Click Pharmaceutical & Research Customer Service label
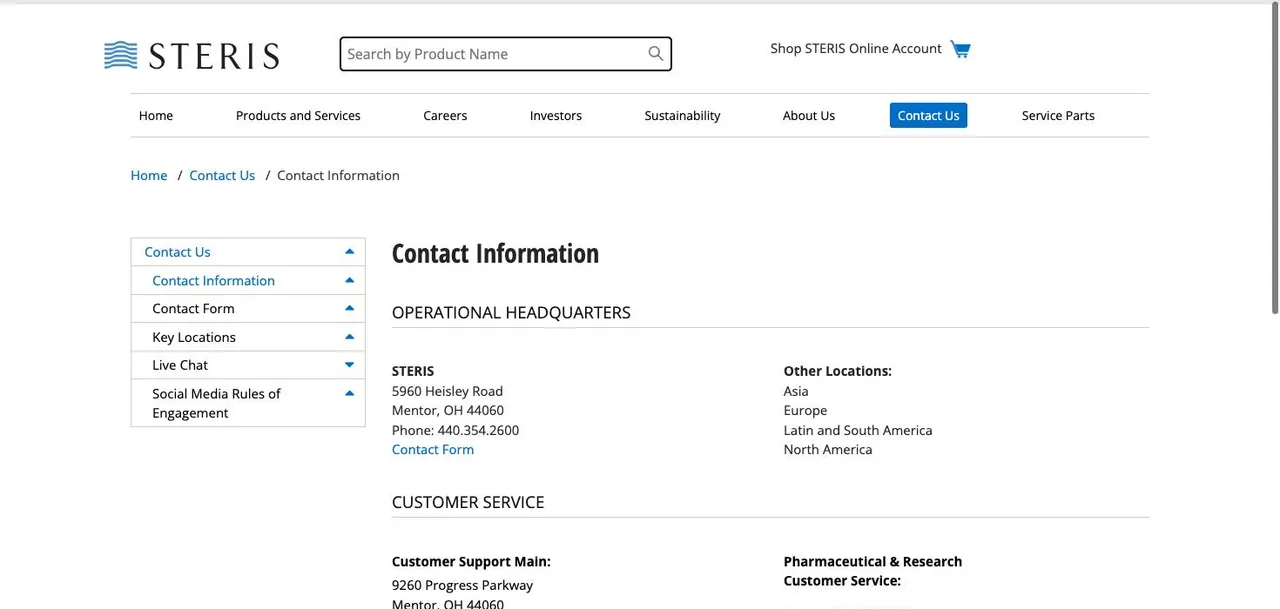Viewport: 1280px width, 609px height. pyautogui.click(x=873, y=571)
